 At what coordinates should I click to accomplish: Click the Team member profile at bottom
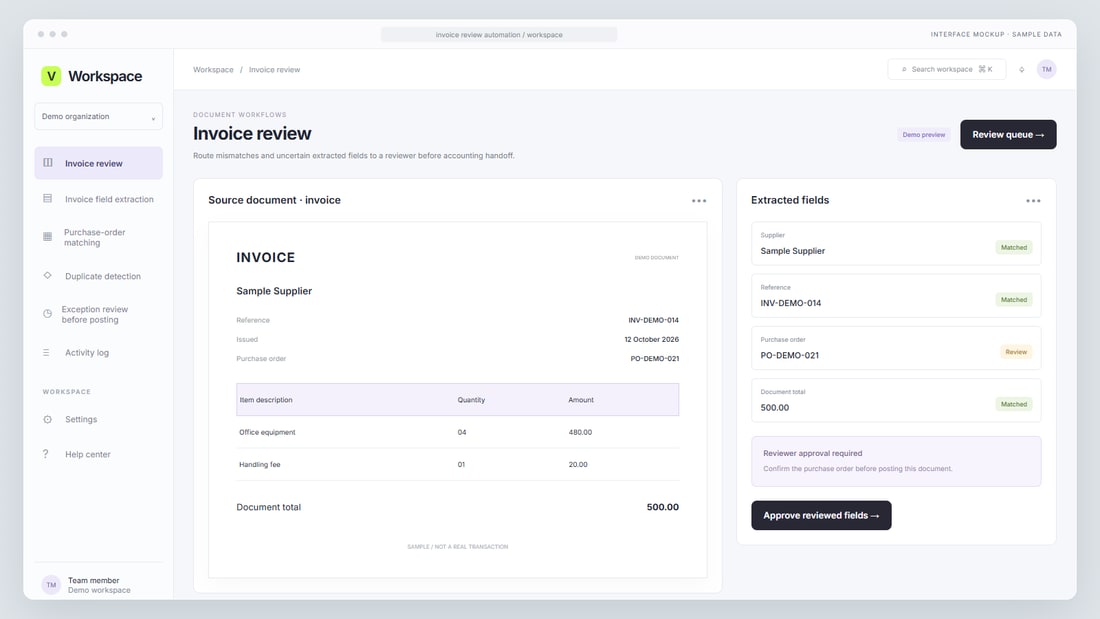[x=98, y=585]
